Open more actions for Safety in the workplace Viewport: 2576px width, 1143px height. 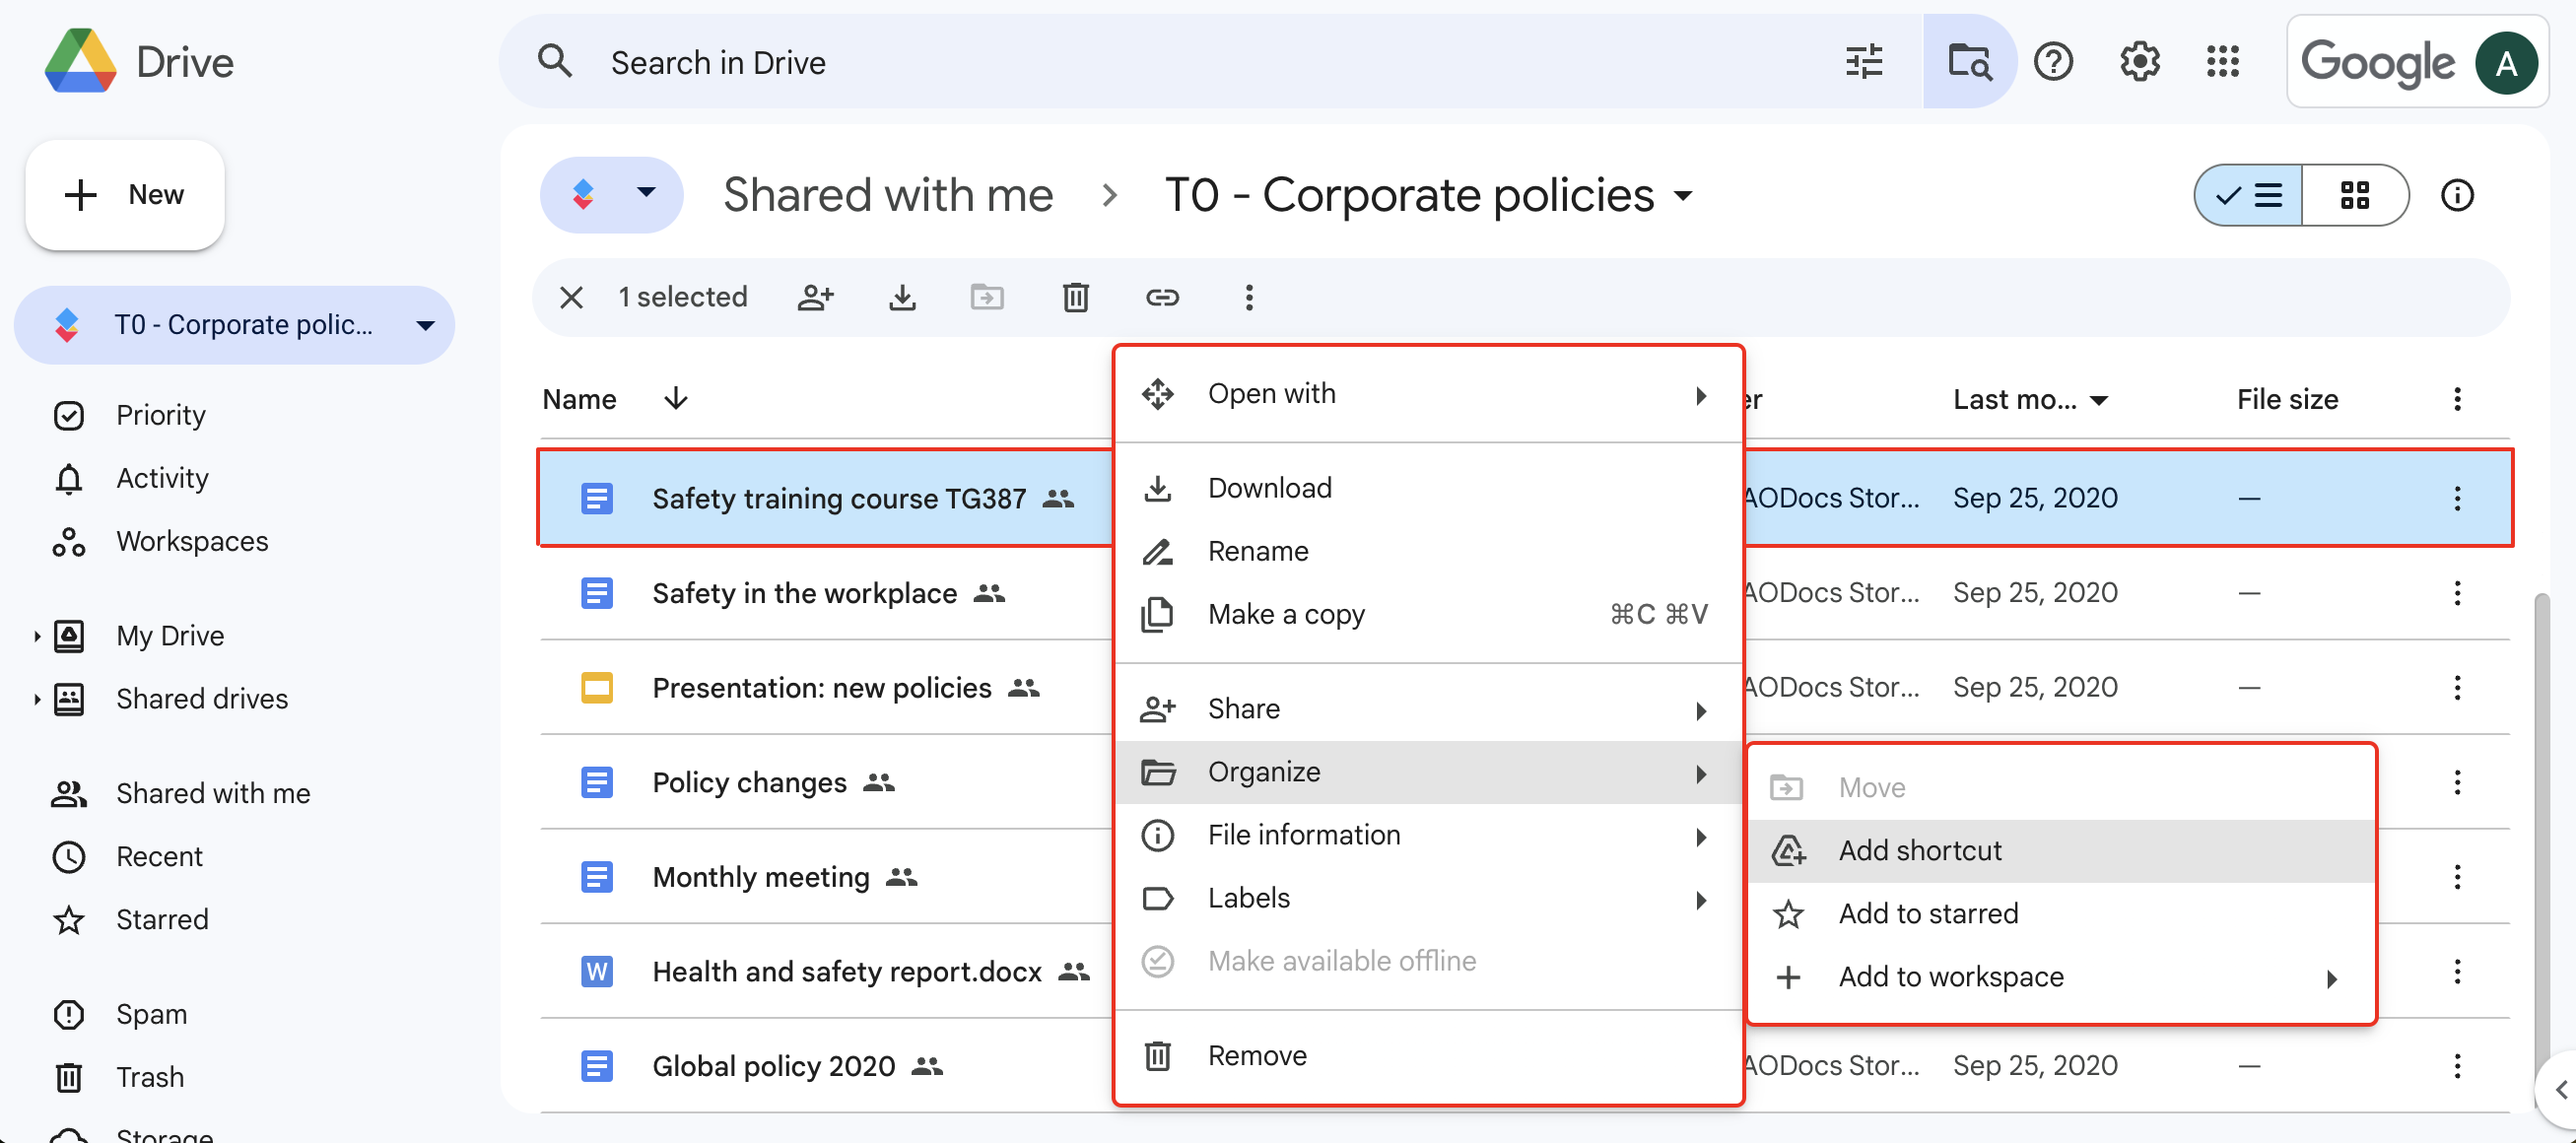click(2457, 593)
